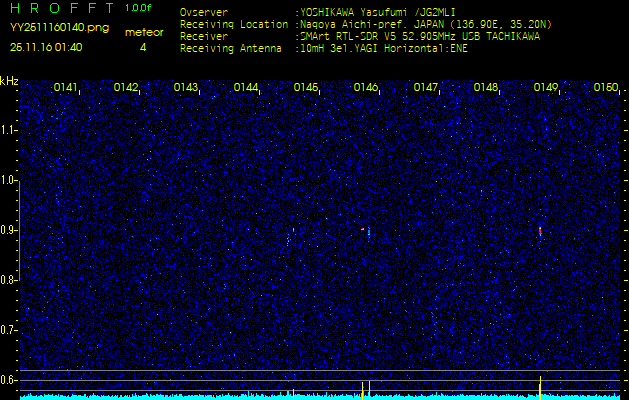Click the 0148 time axis label
The image size is (629, 400).
[x=486, y=87]
